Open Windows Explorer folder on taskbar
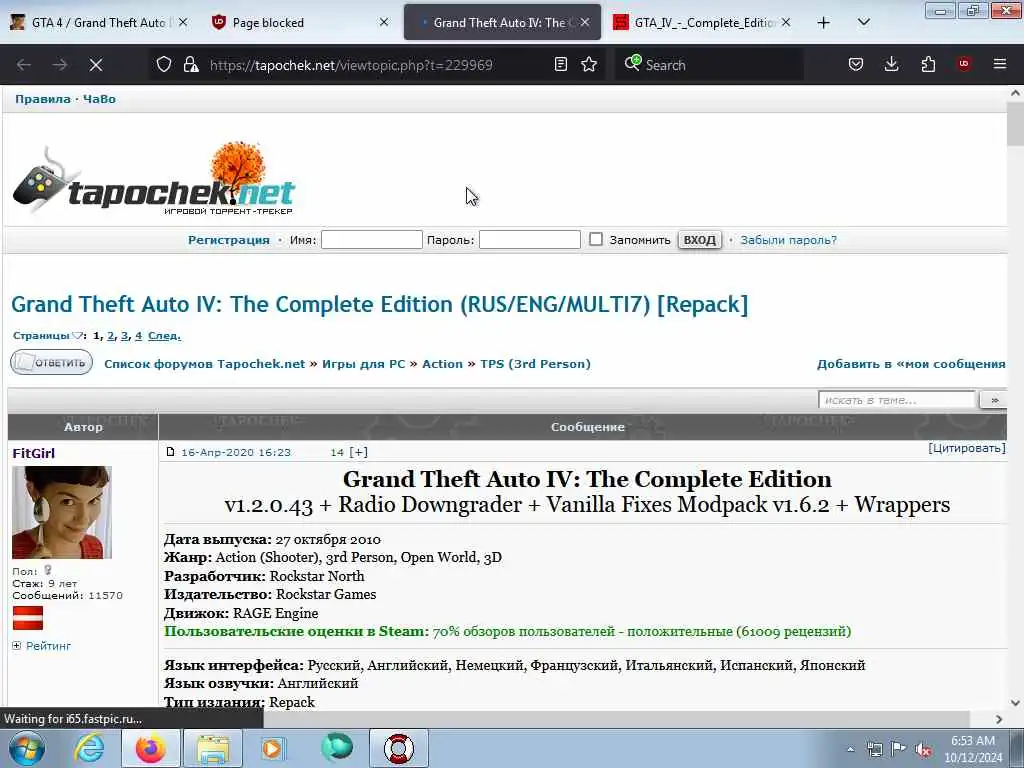The image size is (1024, 768). (213, 748)
